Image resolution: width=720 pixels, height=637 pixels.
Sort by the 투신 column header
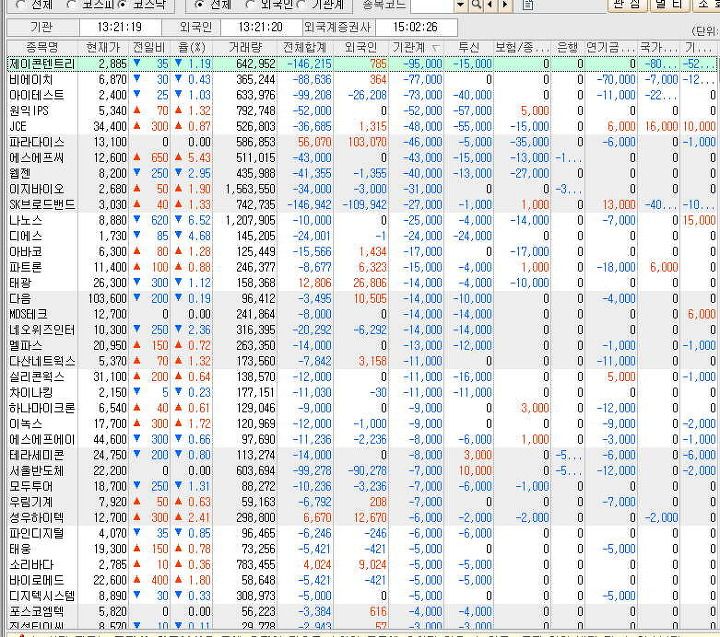pyautogui.click(x=469, y=47)
